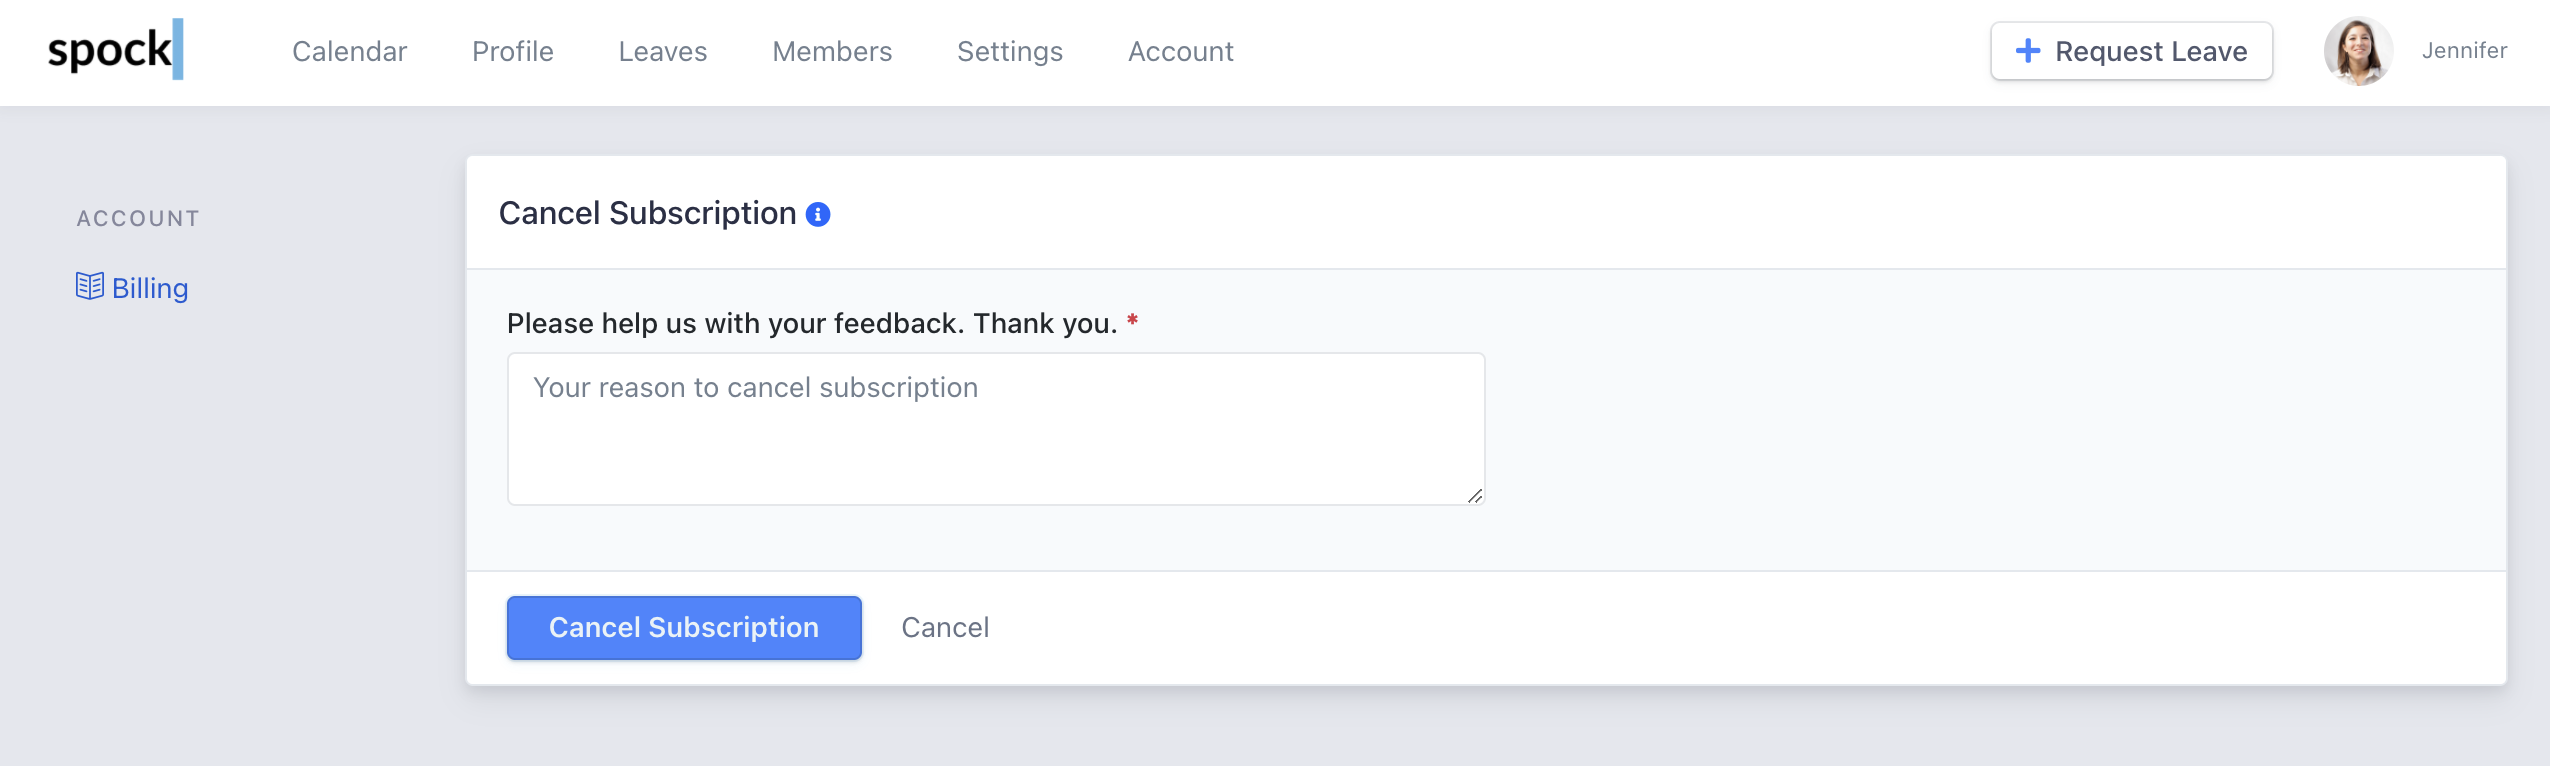Click the Billing book icon
This screenshot has width=2550, height=766.
pos(90,286)
